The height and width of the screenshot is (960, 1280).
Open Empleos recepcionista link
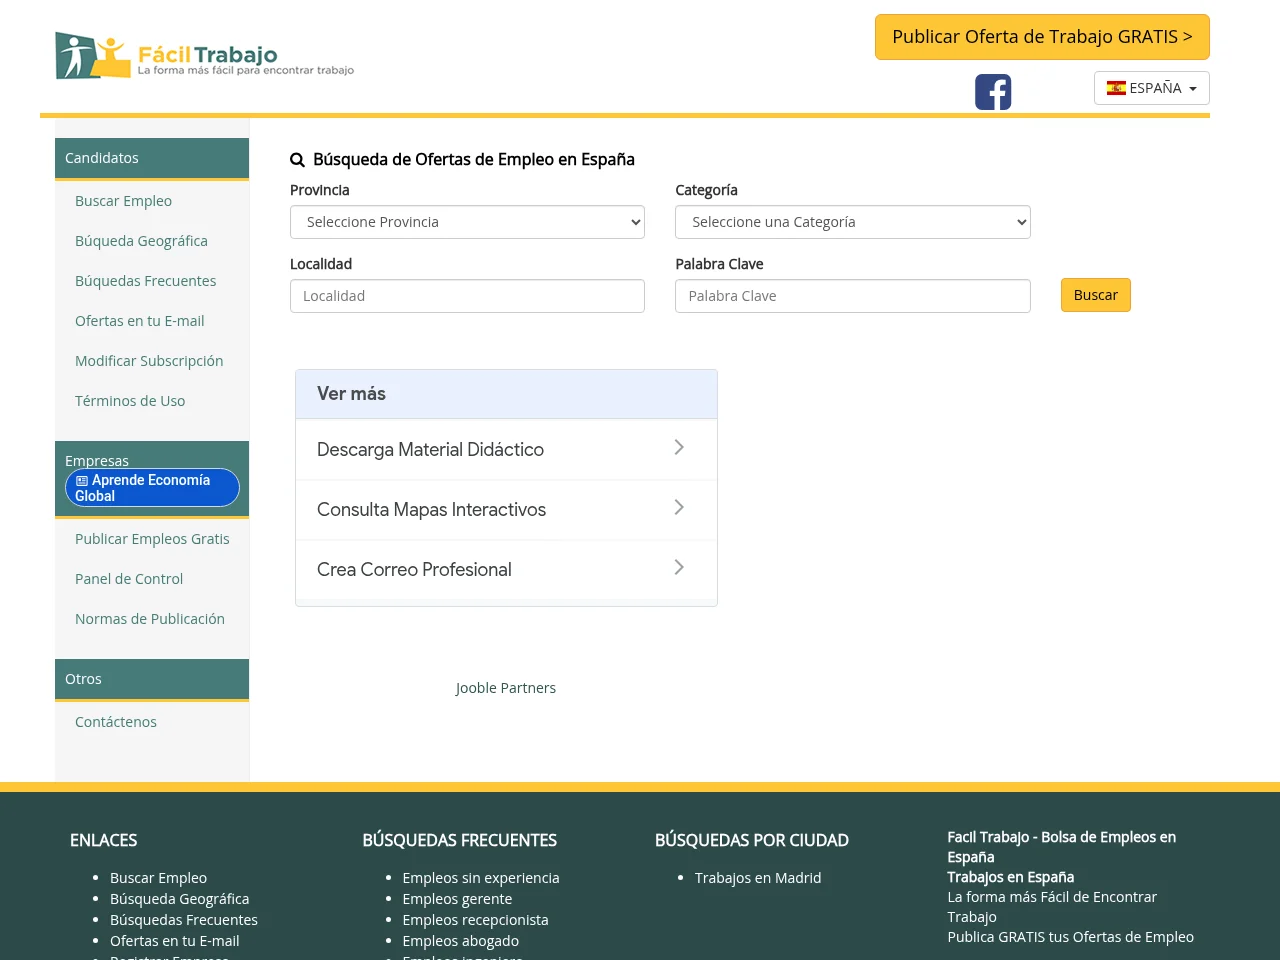(475, 920)
